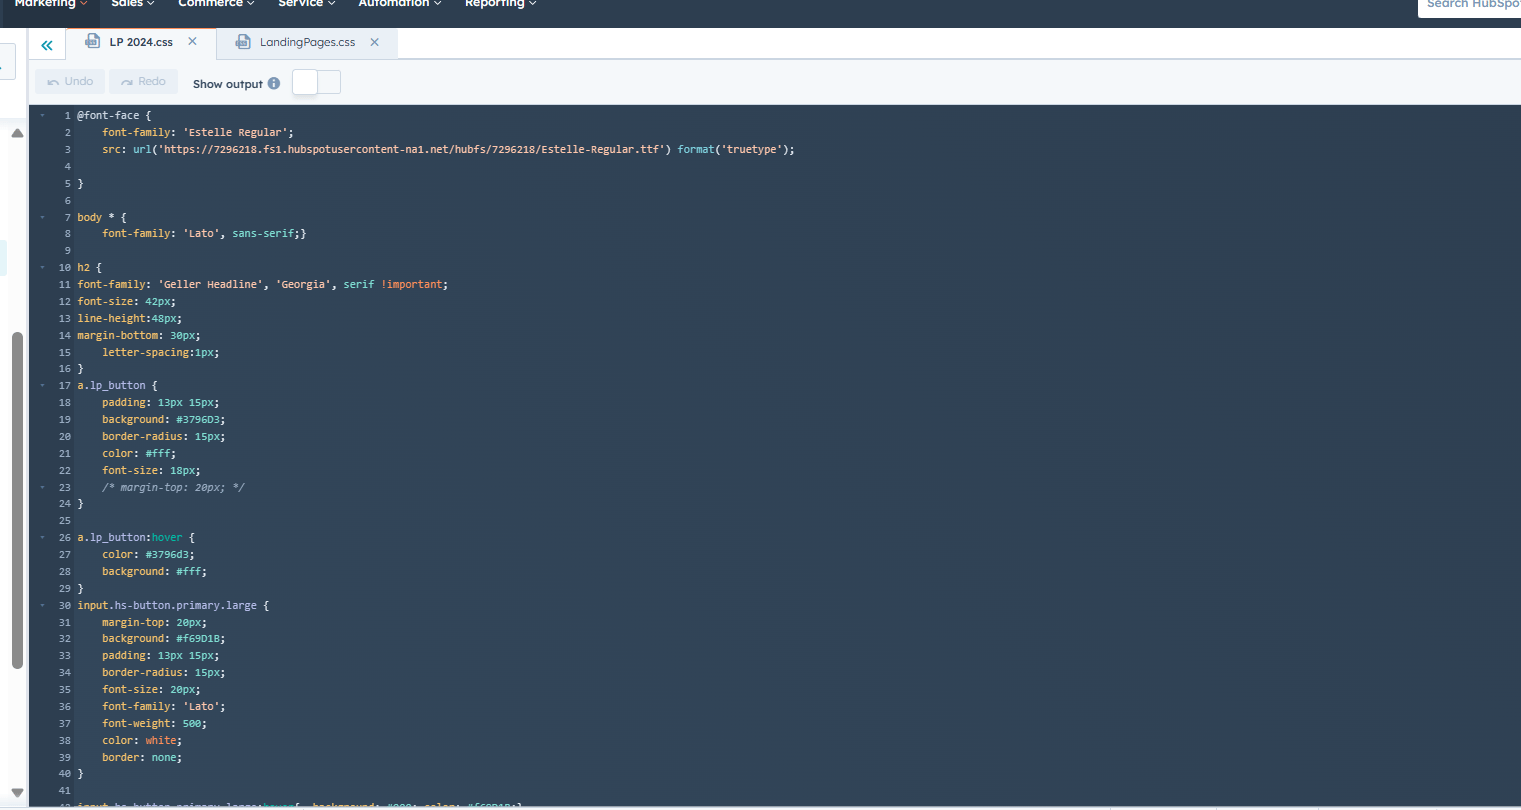This screenshot has width=1521, height=810.
Task: Click the color: #3796d3 line
Action: [x=148, y=555]
